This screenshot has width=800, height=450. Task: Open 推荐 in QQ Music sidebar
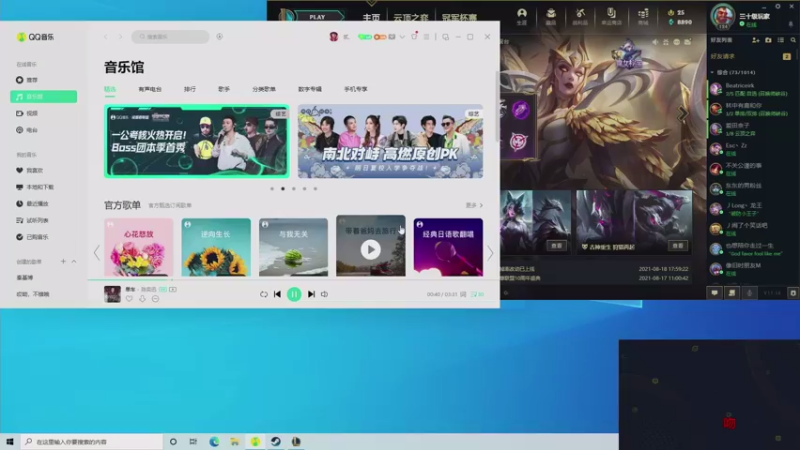tap(27, 80)
